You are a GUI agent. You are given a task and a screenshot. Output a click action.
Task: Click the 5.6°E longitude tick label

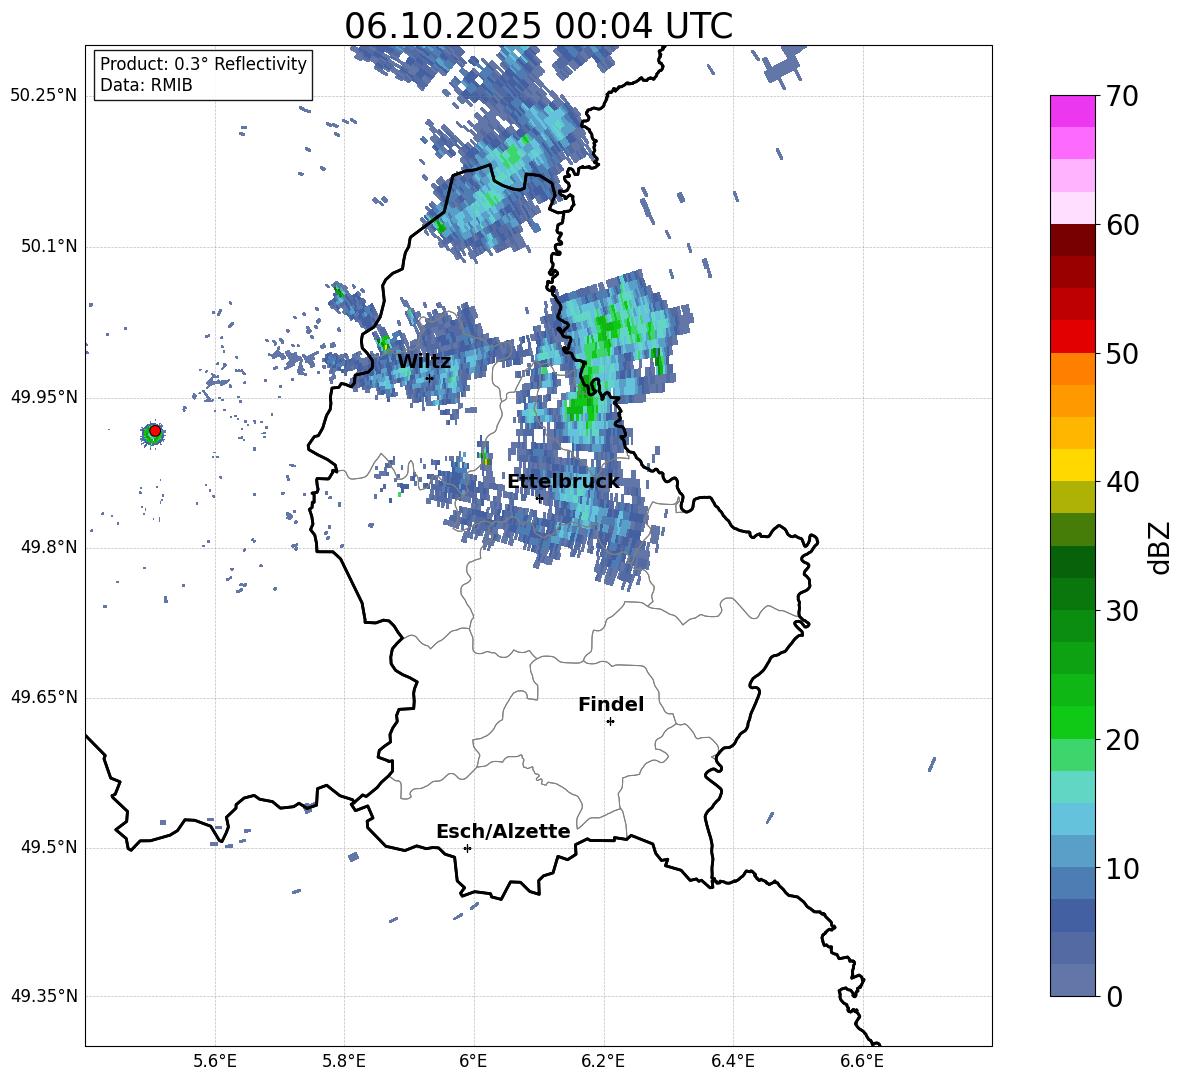pyautogui.click(x=215, y=1061)
